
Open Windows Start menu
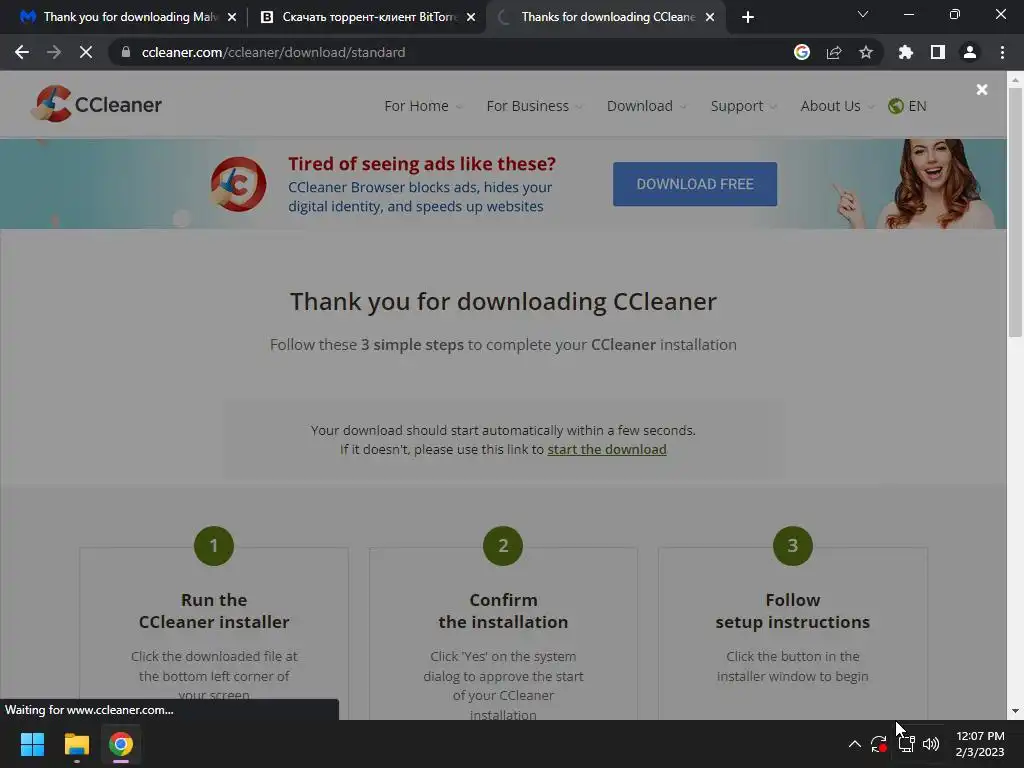pyautogui.click(x=32, y=744)
